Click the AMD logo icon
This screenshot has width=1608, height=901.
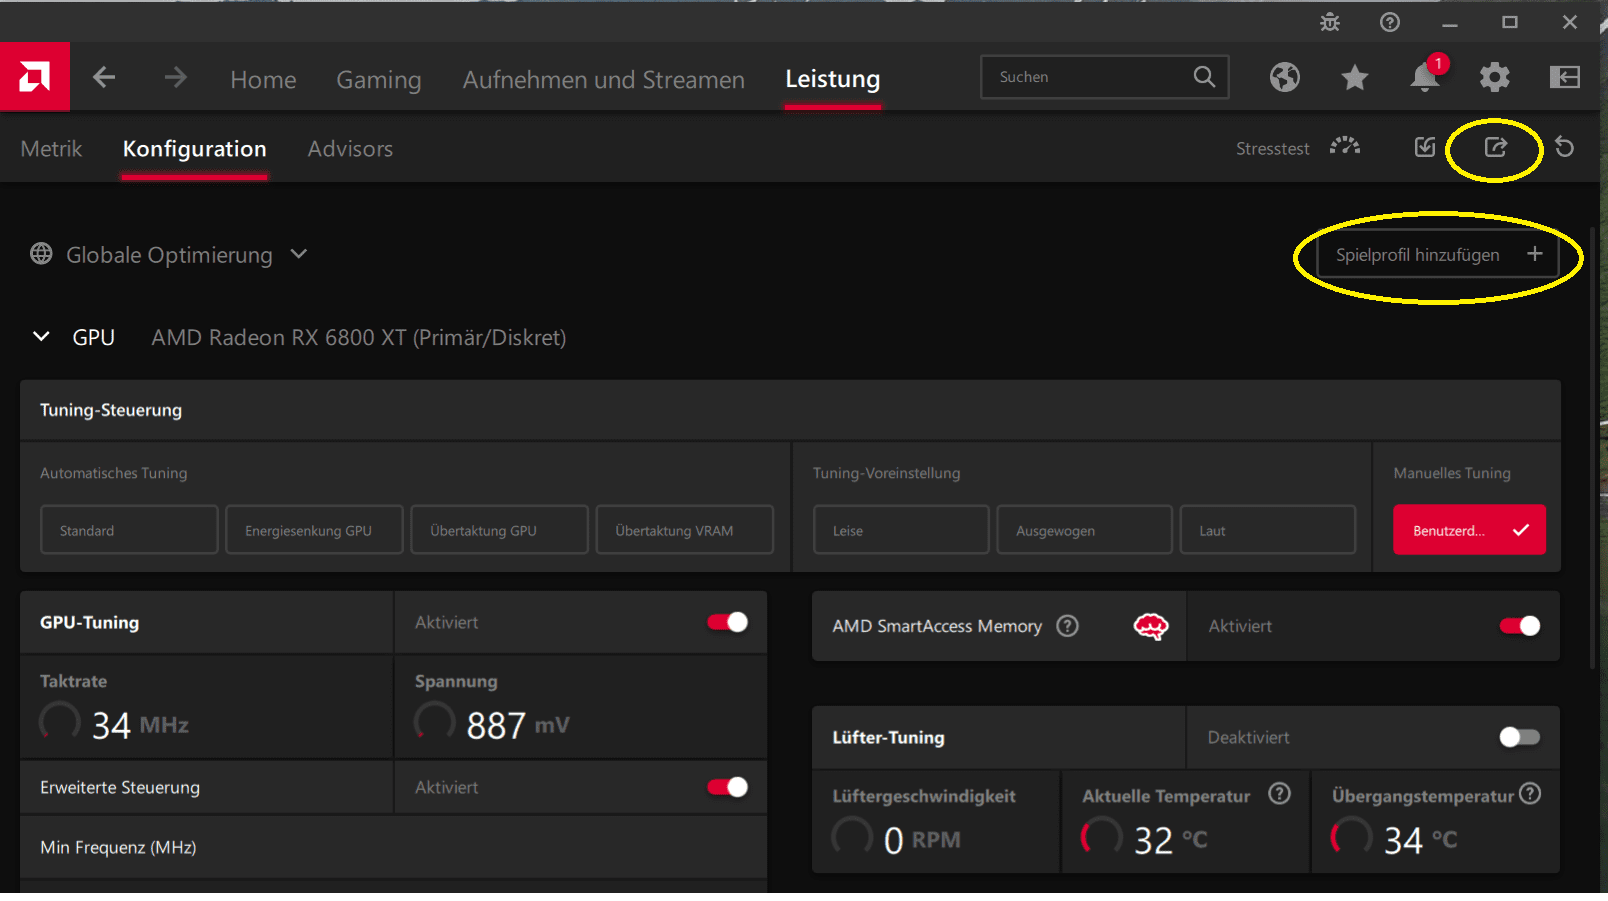tap(34, 77)
